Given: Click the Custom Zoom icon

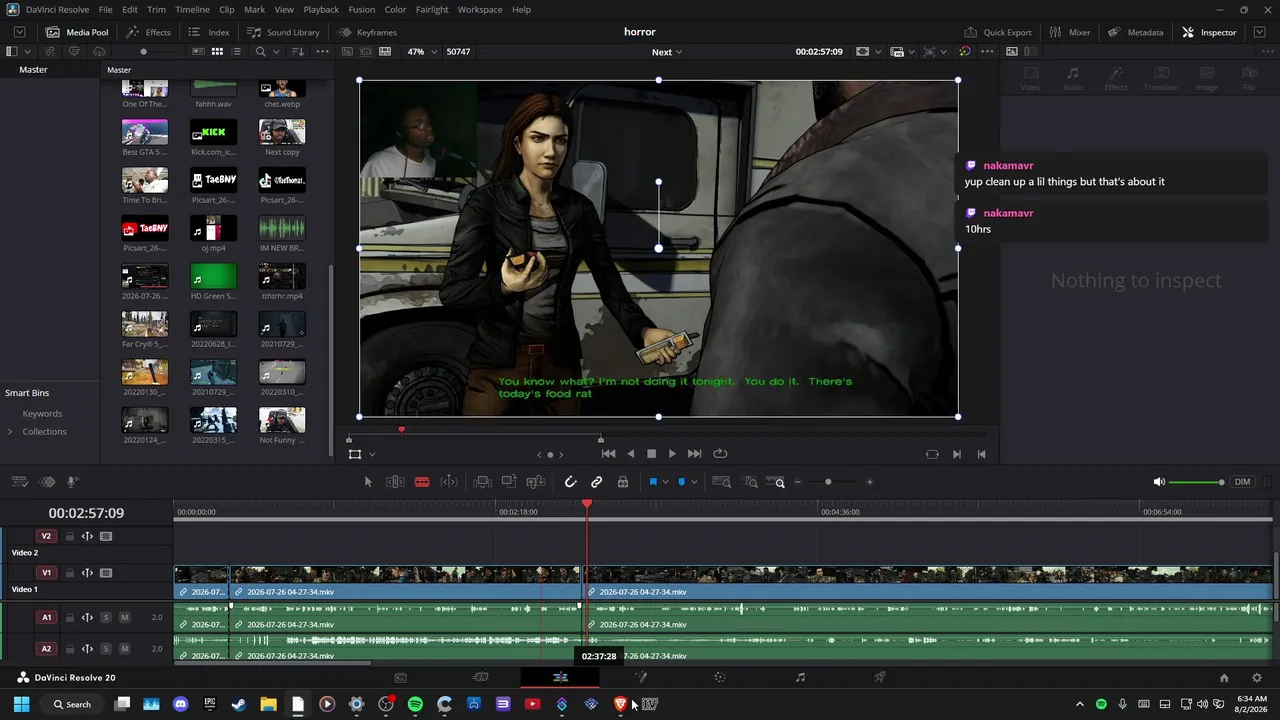Looking at the screenshot, I should click(776, 482).
